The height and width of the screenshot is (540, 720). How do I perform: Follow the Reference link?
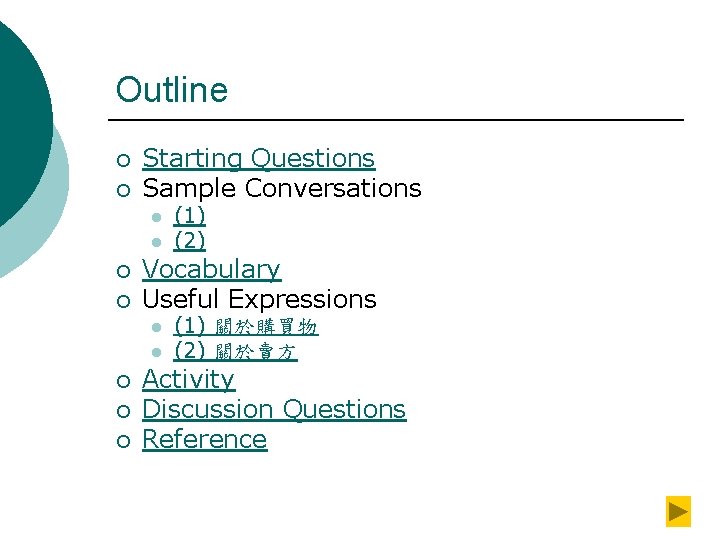coord(204,440)
